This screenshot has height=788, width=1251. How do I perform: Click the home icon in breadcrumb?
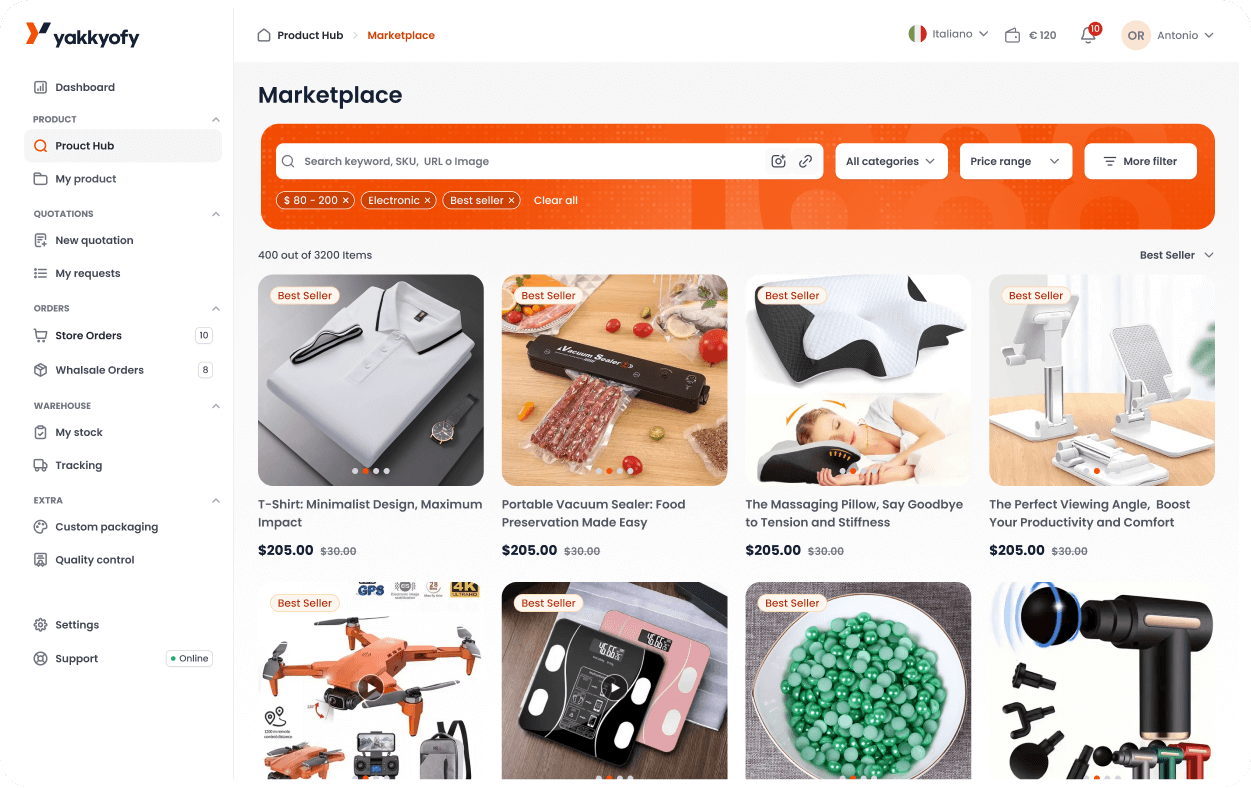coord(264,35)
